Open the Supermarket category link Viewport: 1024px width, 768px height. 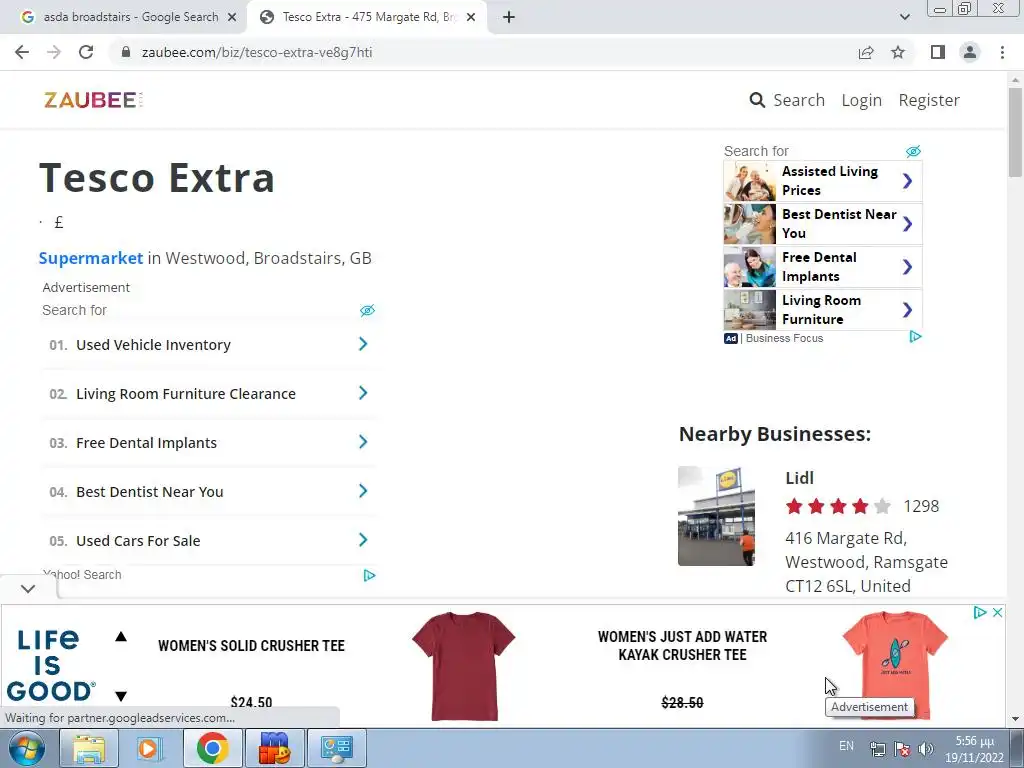(x=91, y=258)
